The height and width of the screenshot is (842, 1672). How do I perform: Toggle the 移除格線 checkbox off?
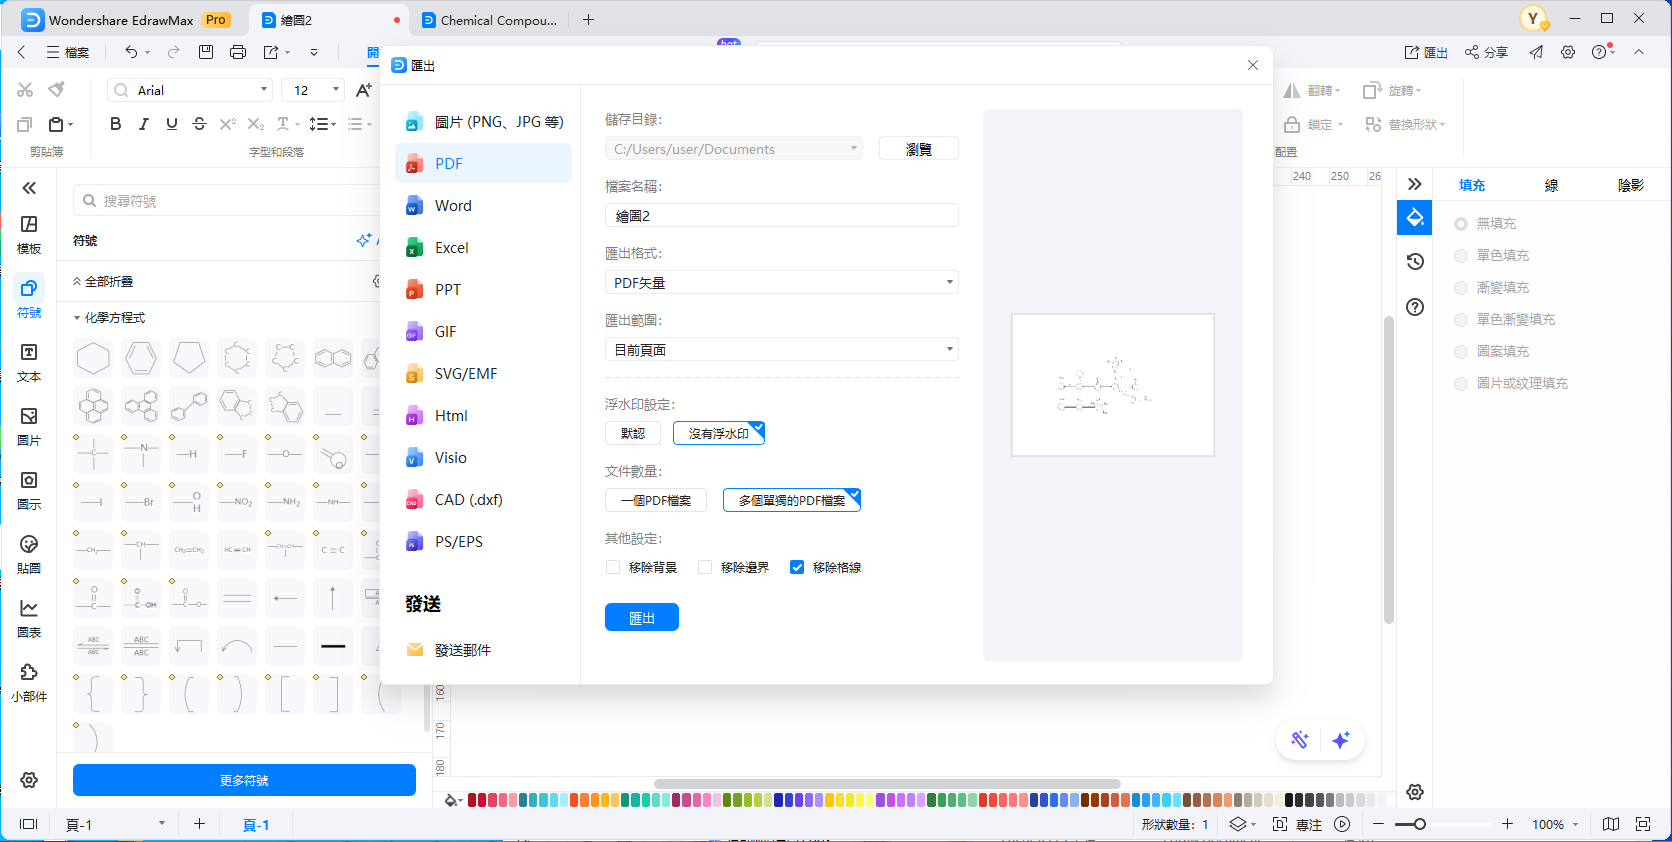coord(797,567)
